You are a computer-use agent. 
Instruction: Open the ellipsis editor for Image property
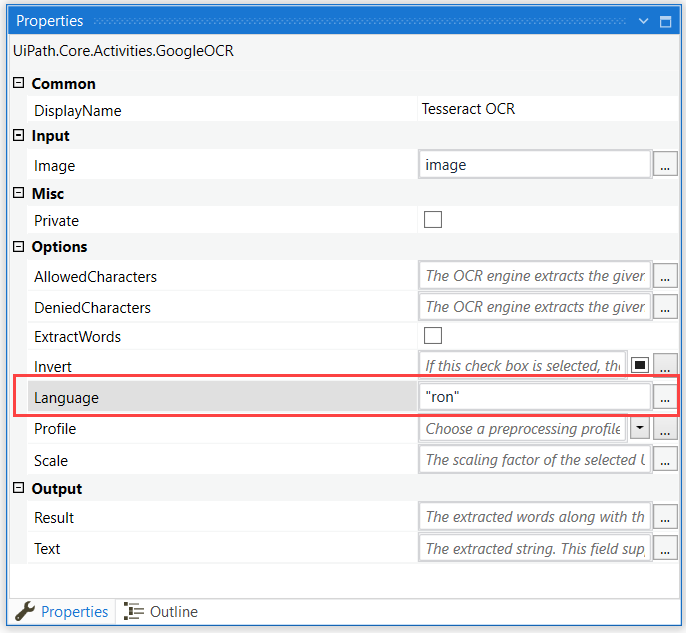665,165
